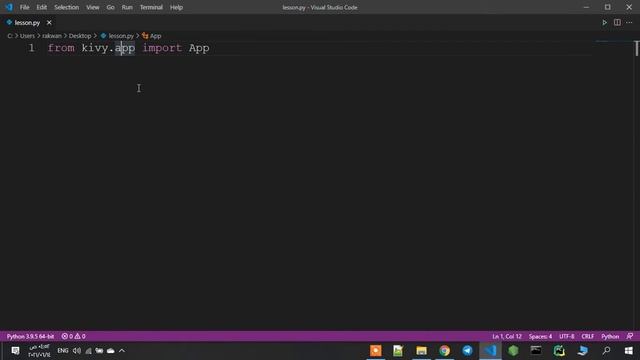Click the 'App' class name in line 1
This screenshot has height=360, width=640.
coord(199,48)
